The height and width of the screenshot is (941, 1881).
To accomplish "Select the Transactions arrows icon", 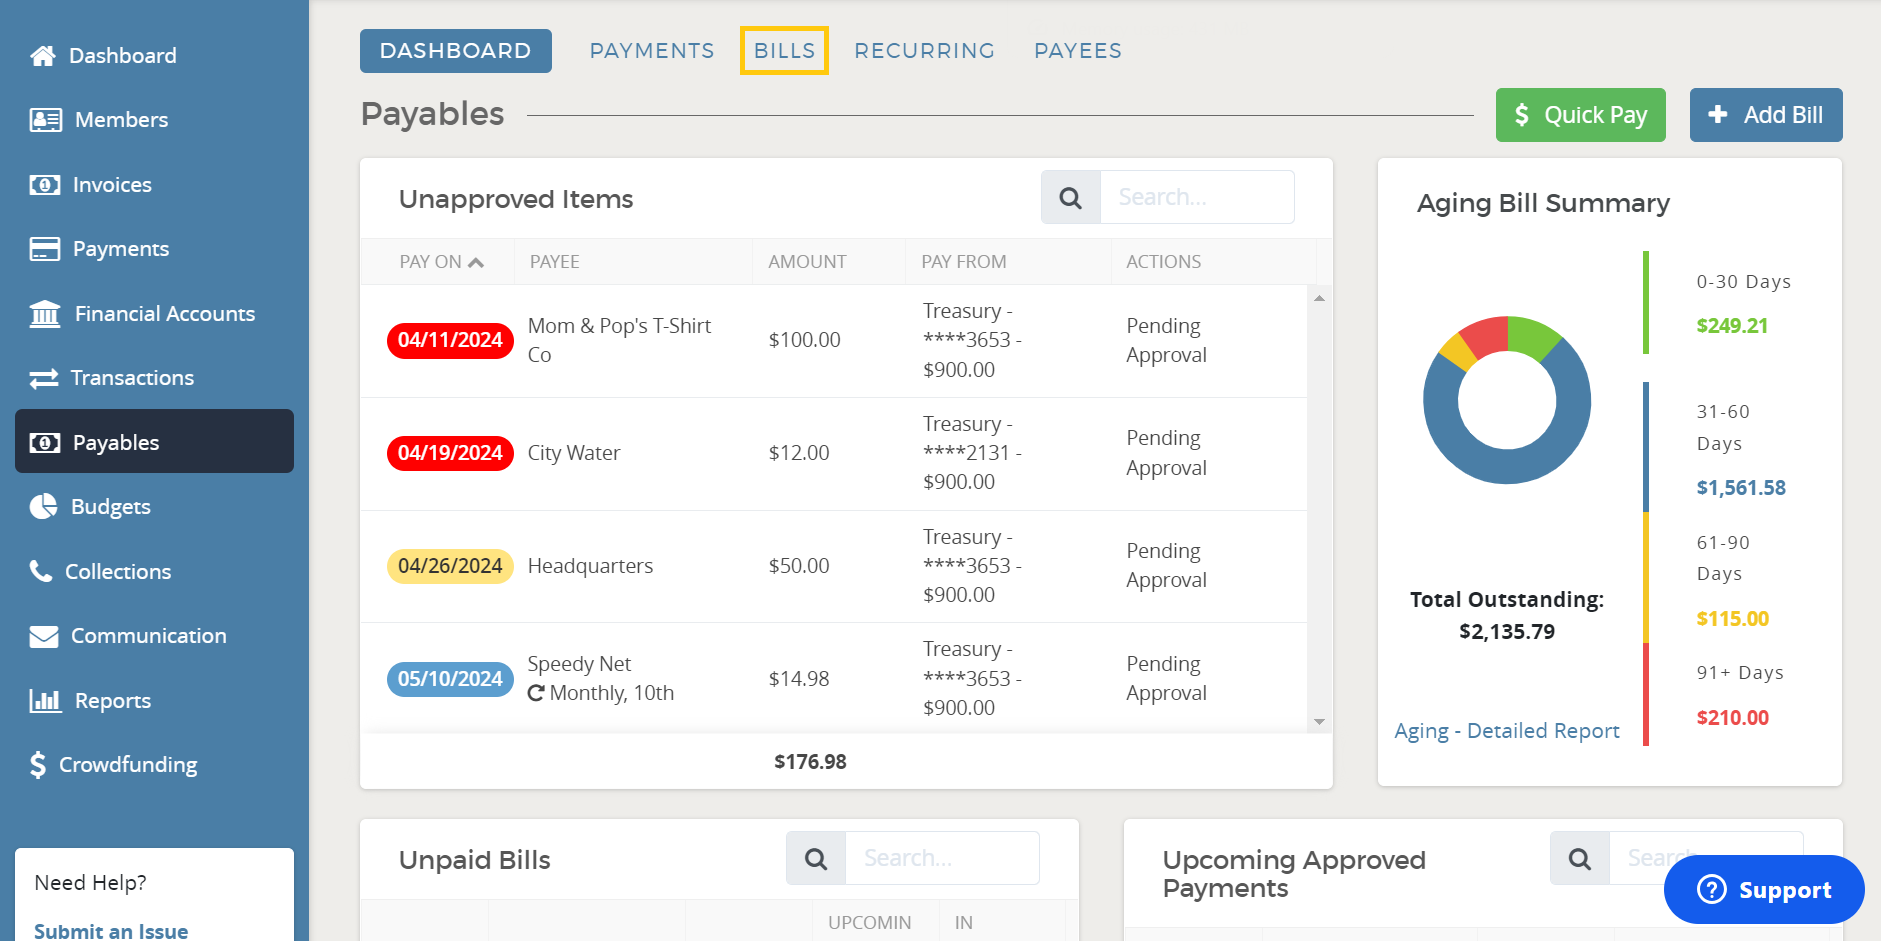I will click(44, 378).
